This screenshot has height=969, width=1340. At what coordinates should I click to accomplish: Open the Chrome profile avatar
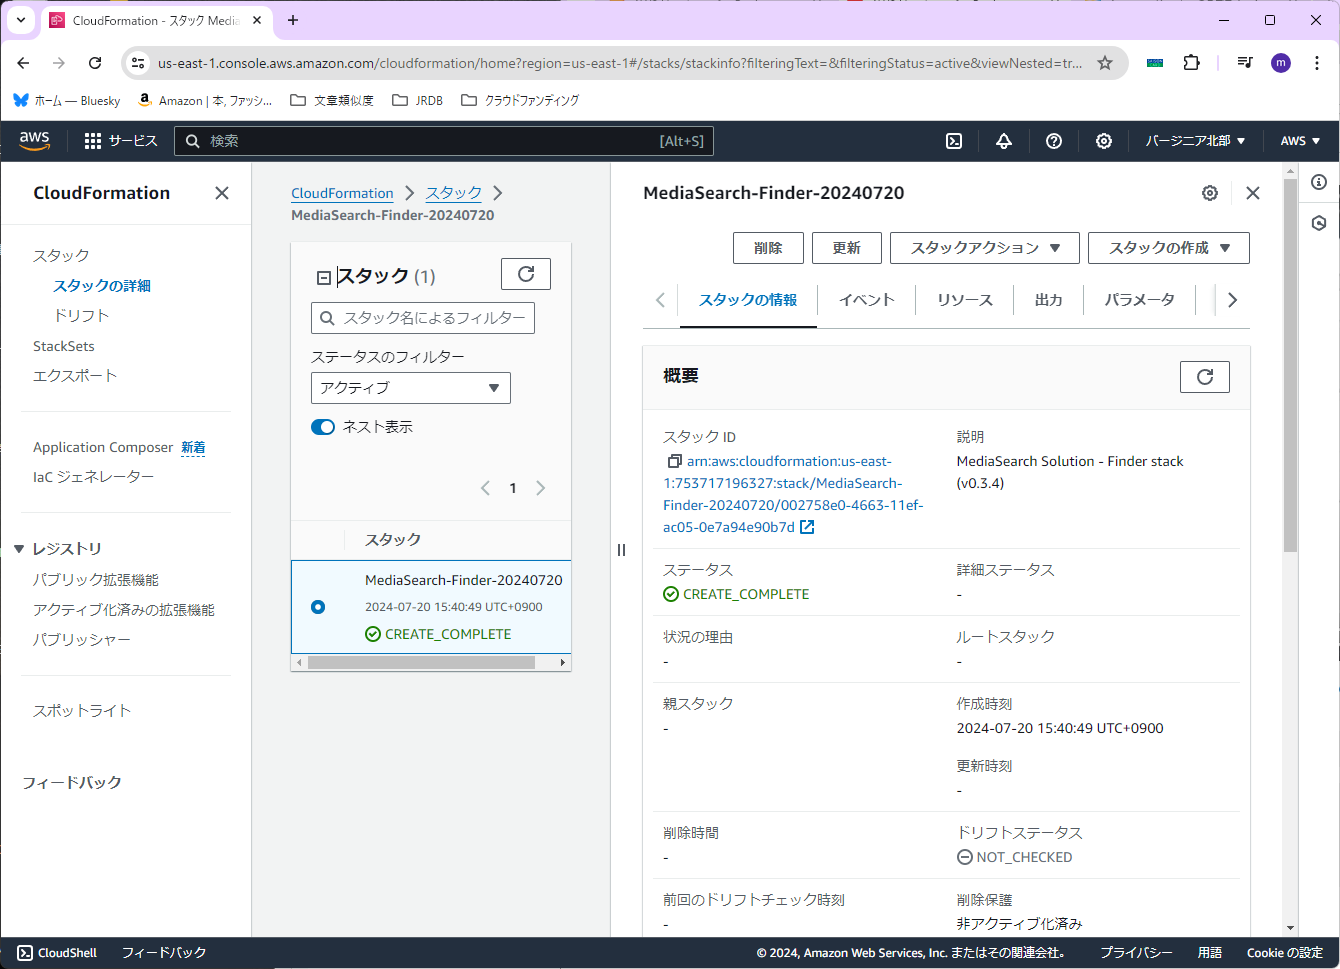coord(1281,63)
